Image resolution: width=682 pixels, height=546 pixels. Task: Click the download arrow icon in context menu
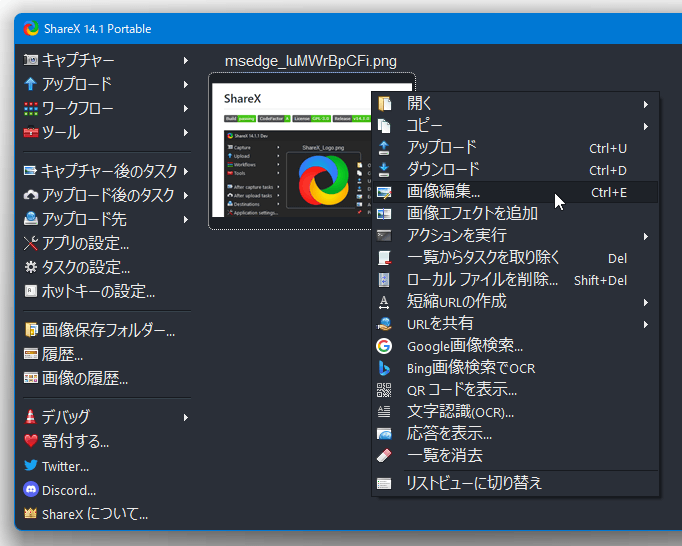(384, 170)
